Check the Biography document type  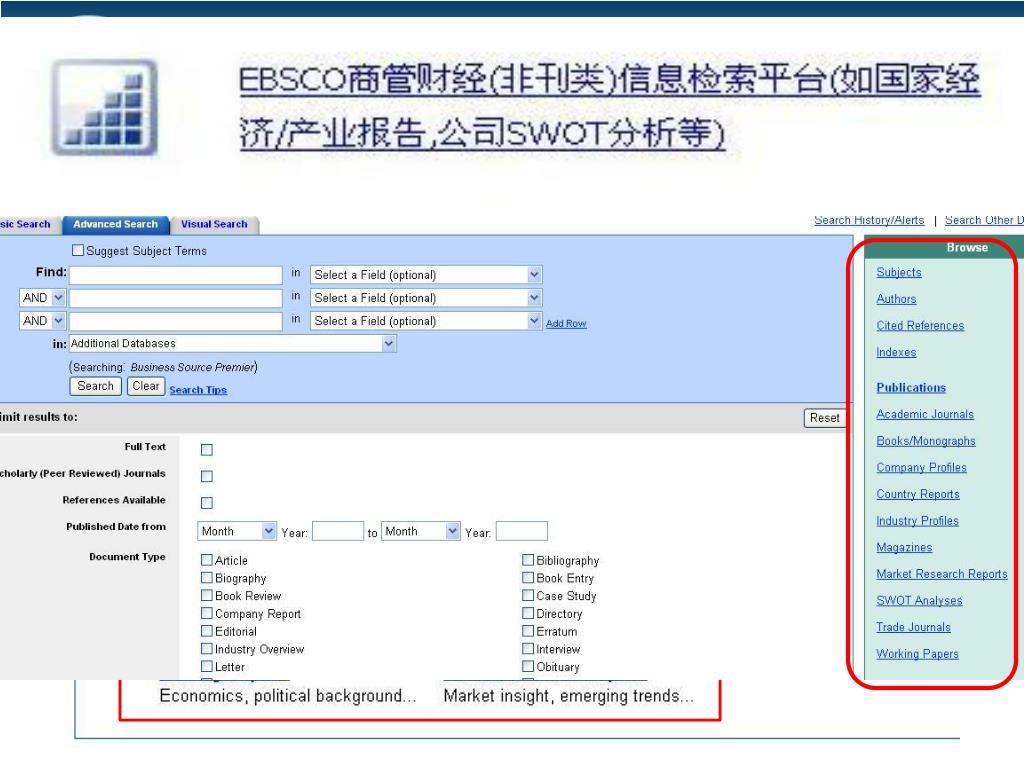click(207, 577)
